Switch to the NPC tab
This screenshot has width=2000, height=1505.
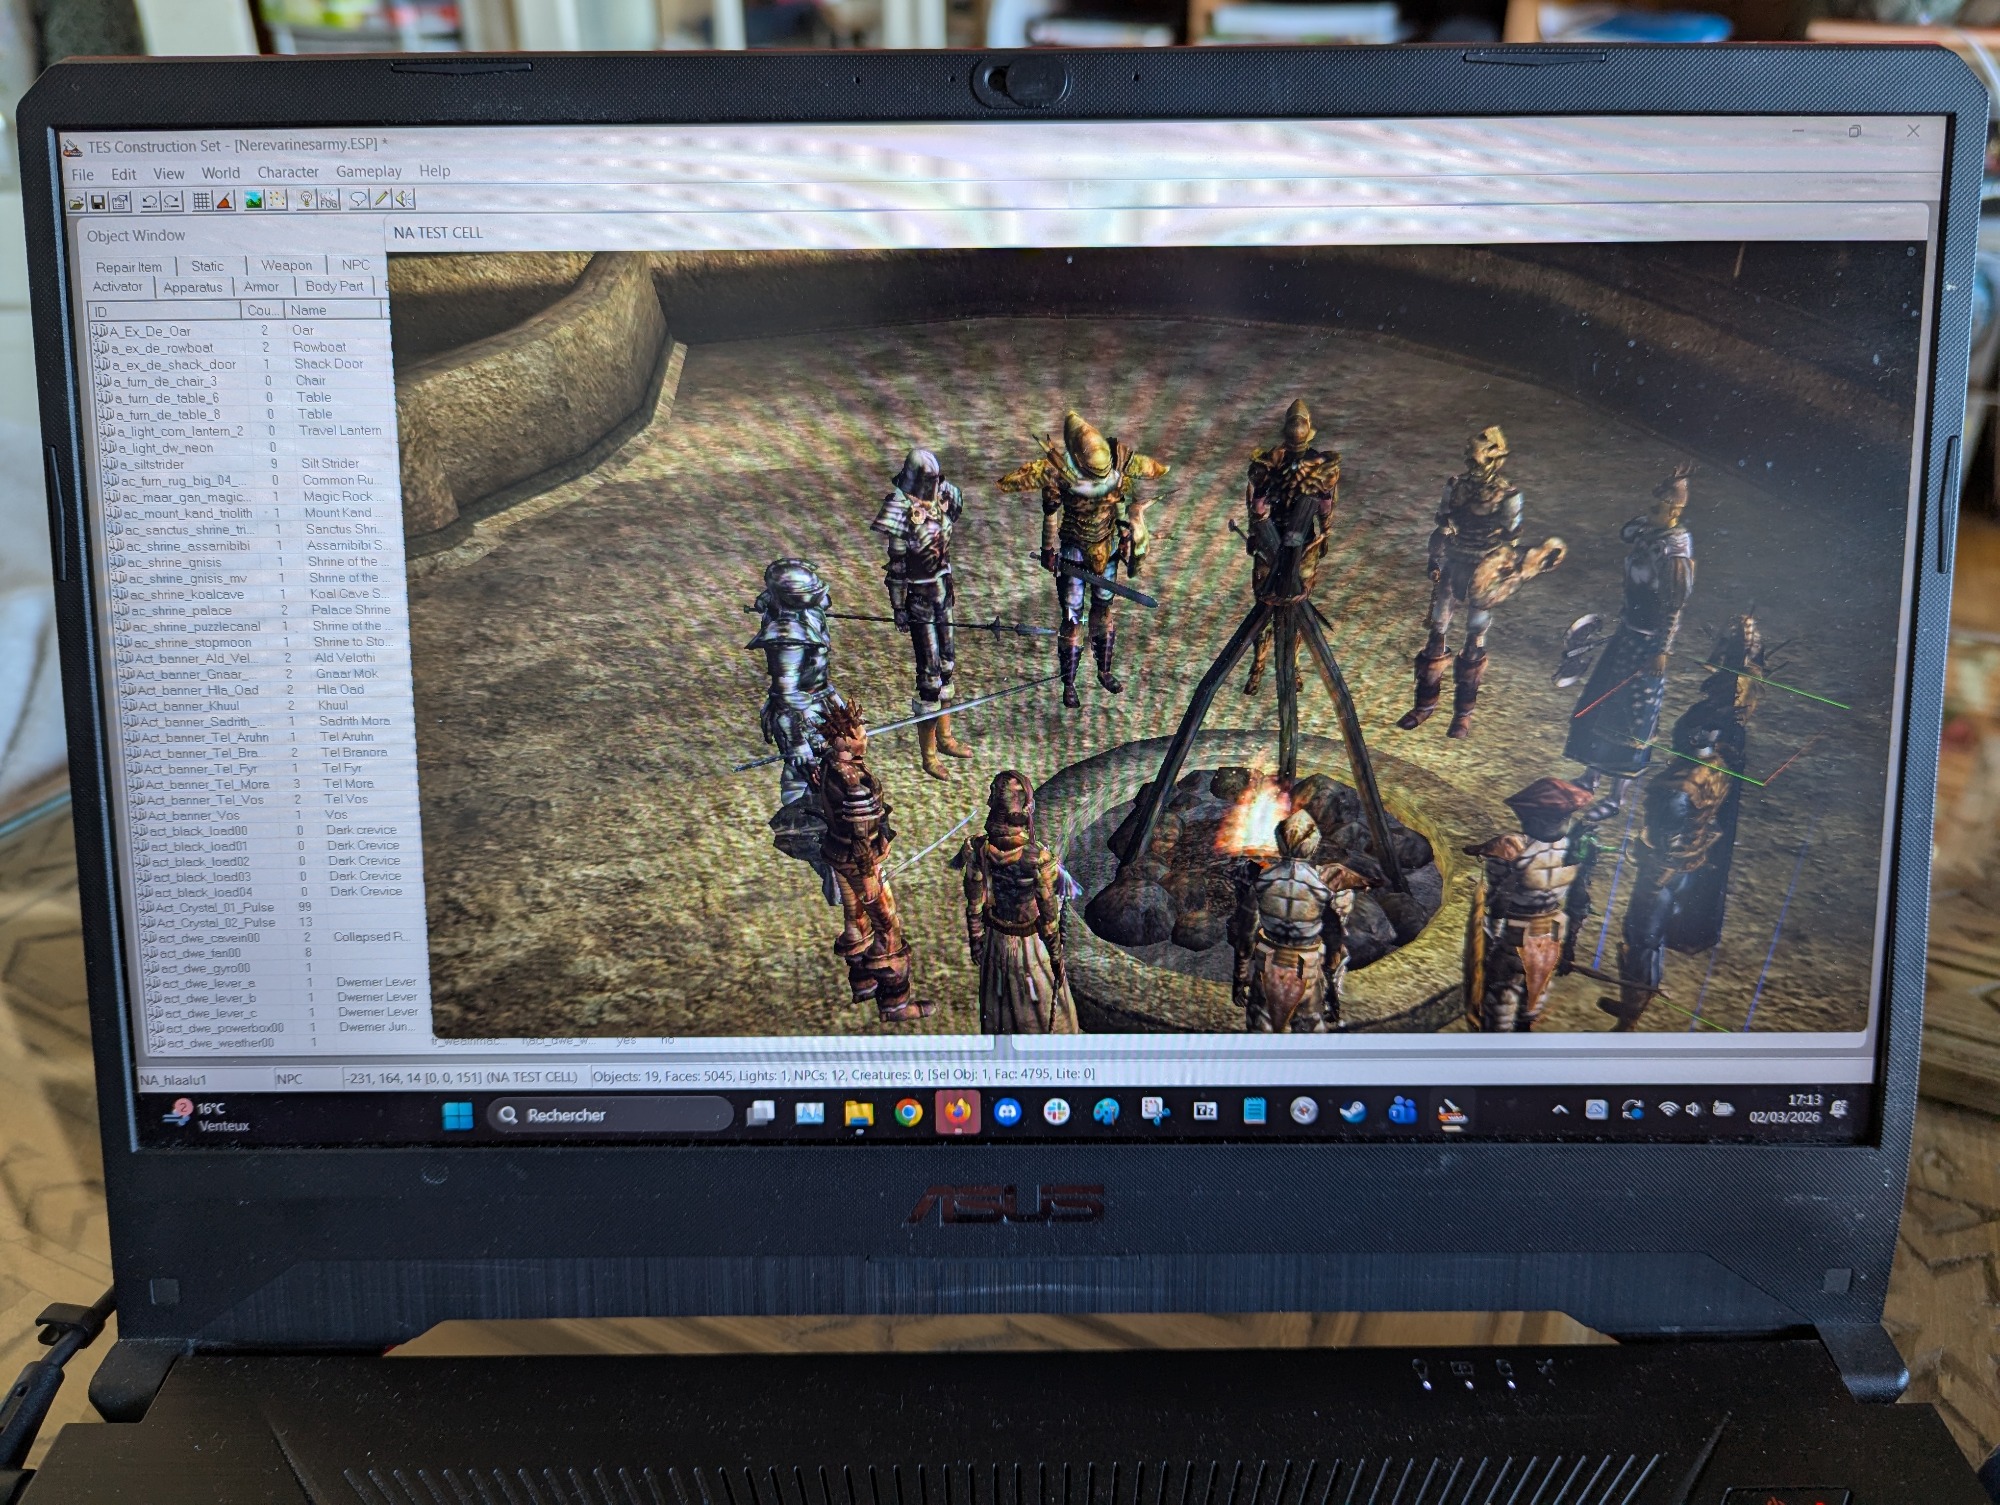click(x=355, y=265)
